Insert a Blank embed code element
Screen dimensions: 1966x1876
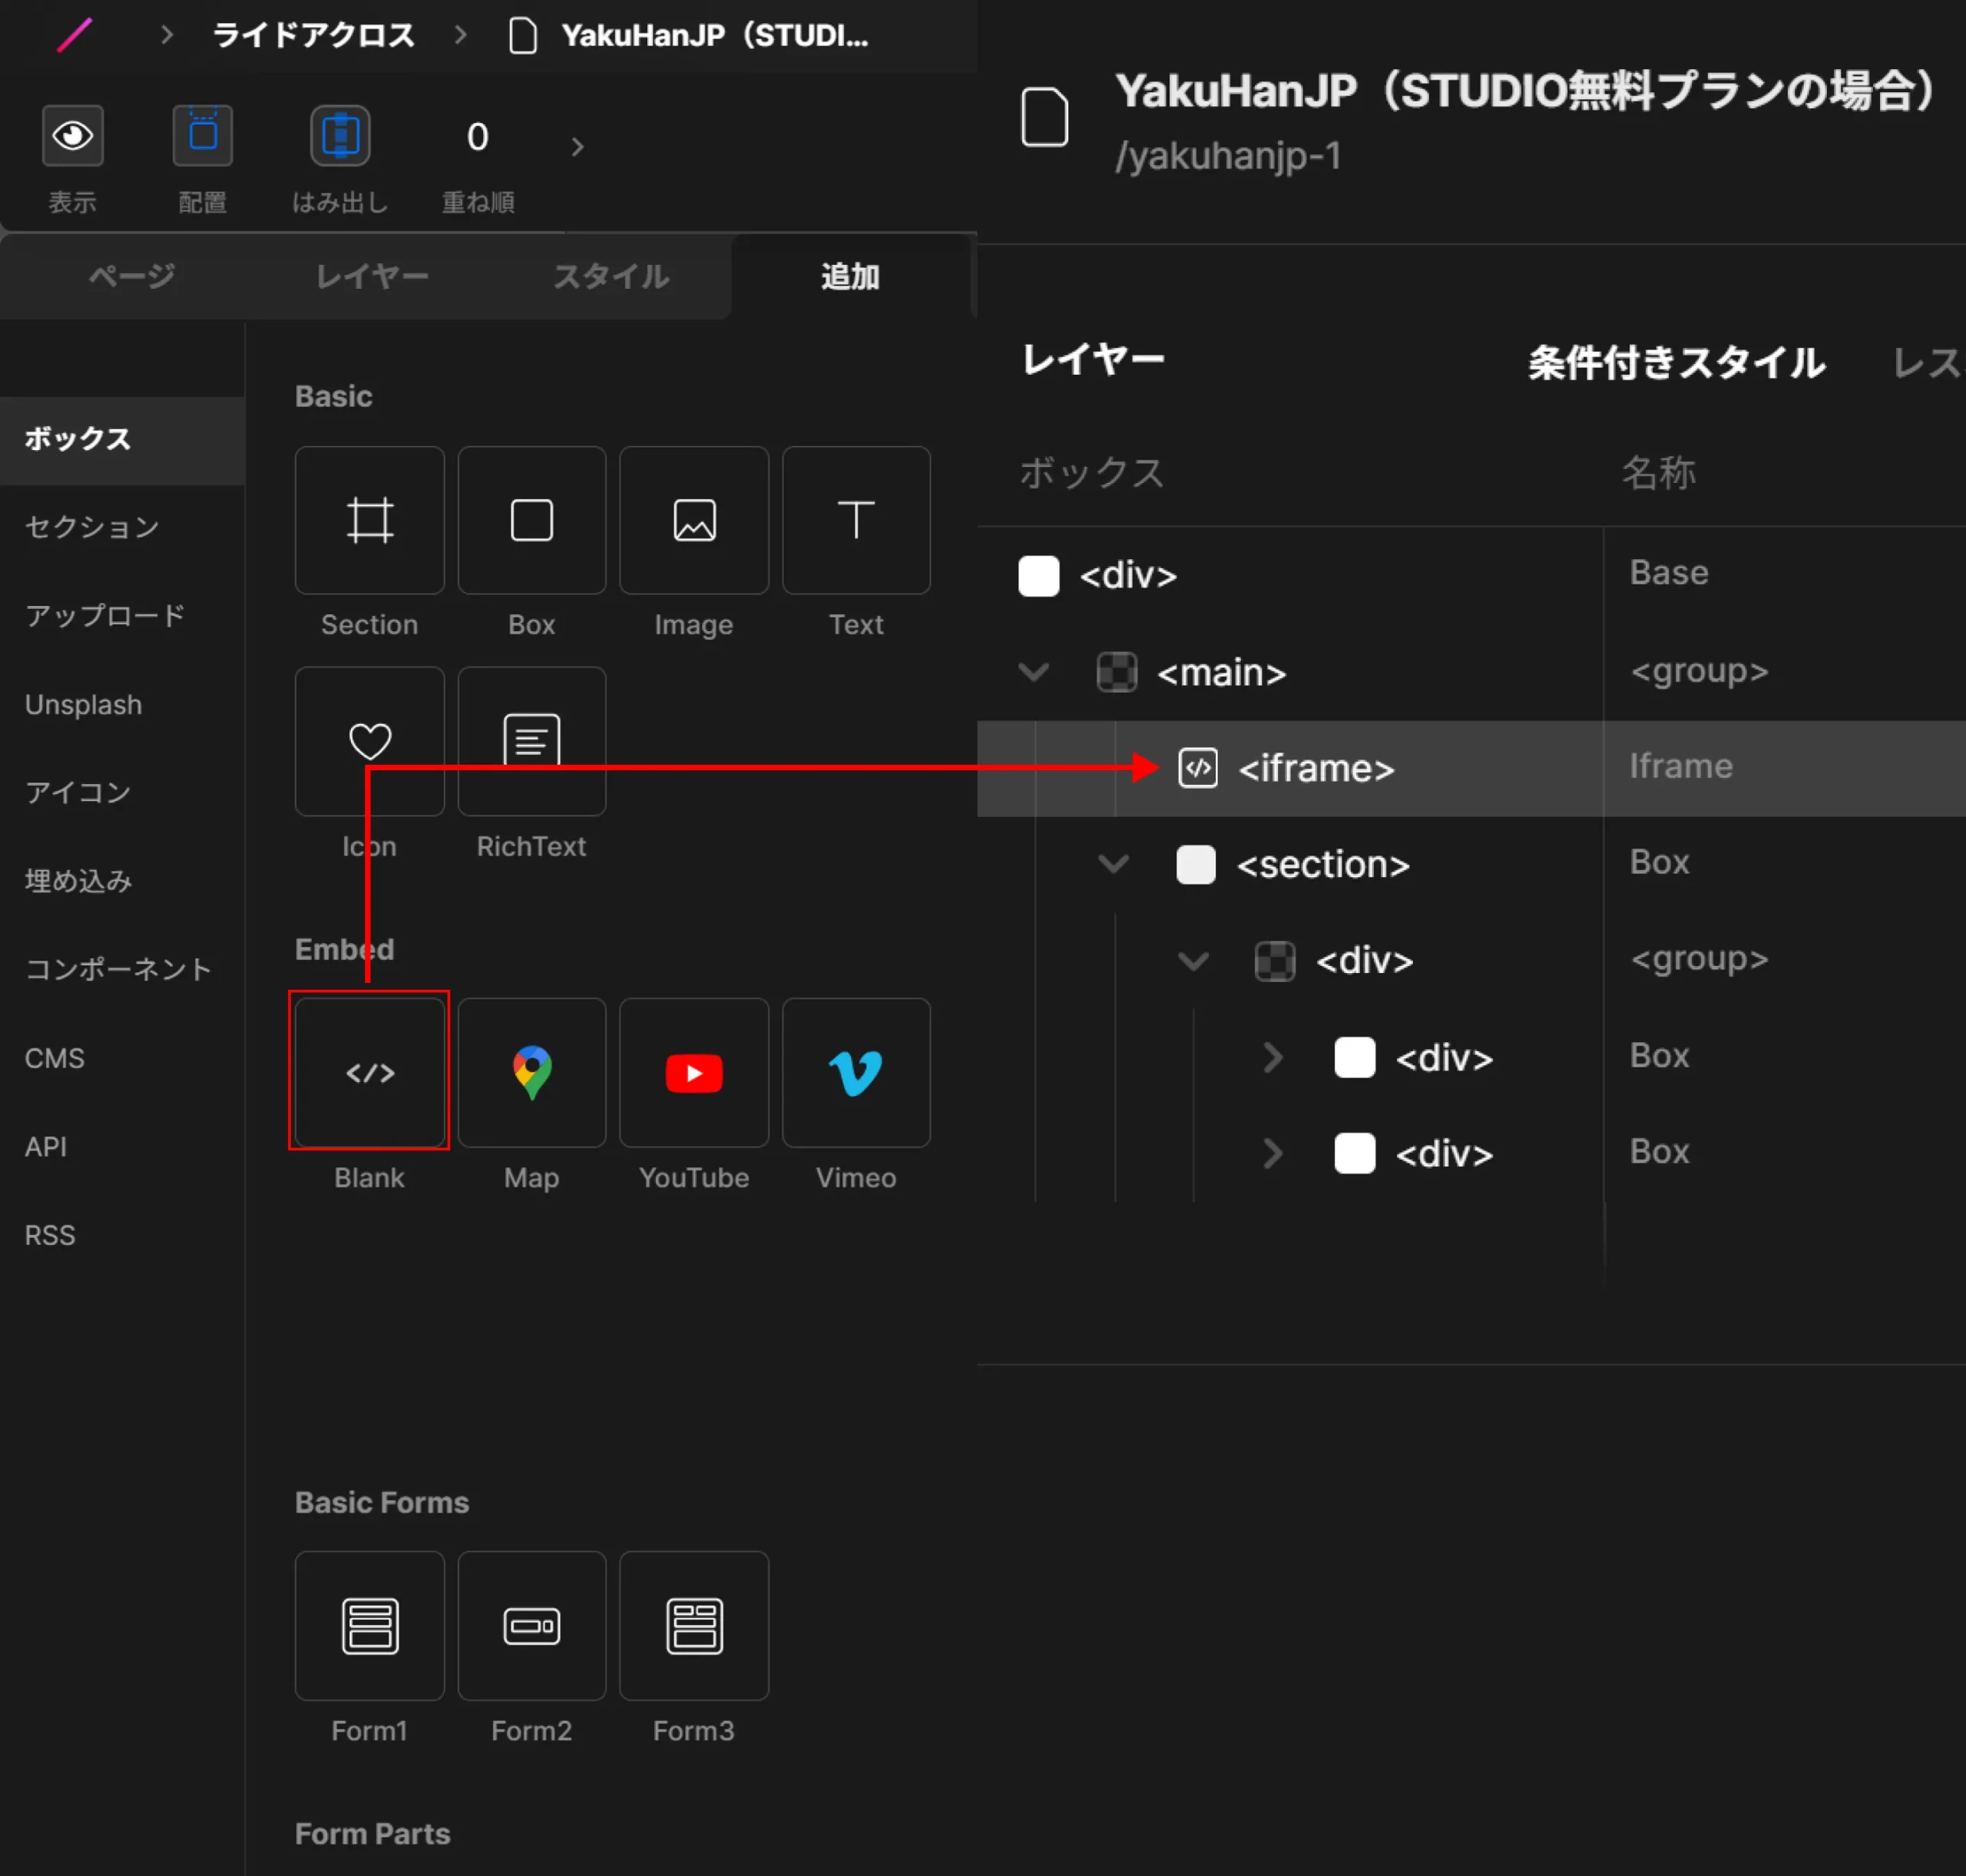tap(369, 1072)
